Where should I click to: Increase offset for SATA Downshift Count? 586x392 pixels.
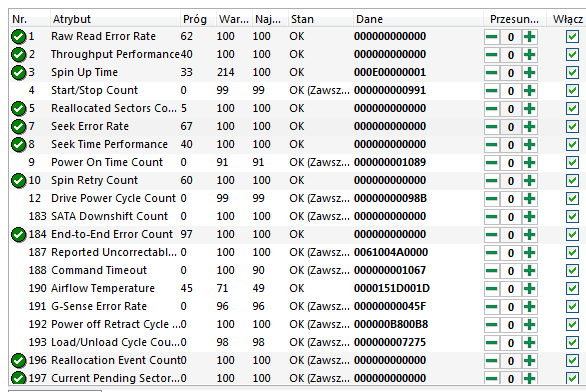pyautogui.click(x=530, y=216)
